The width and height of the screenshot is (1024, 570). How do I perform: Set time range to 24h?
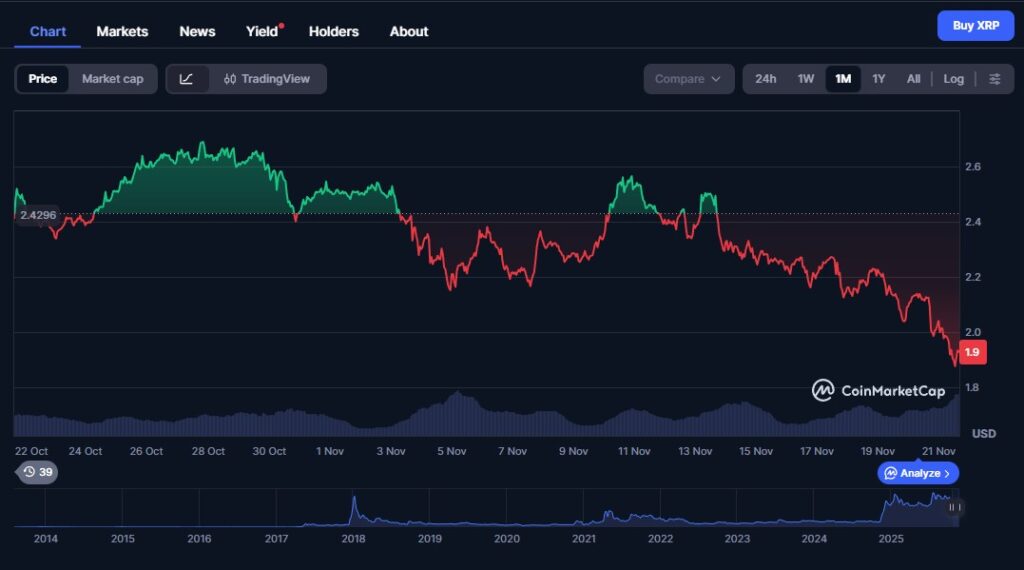tap(765, 79)
